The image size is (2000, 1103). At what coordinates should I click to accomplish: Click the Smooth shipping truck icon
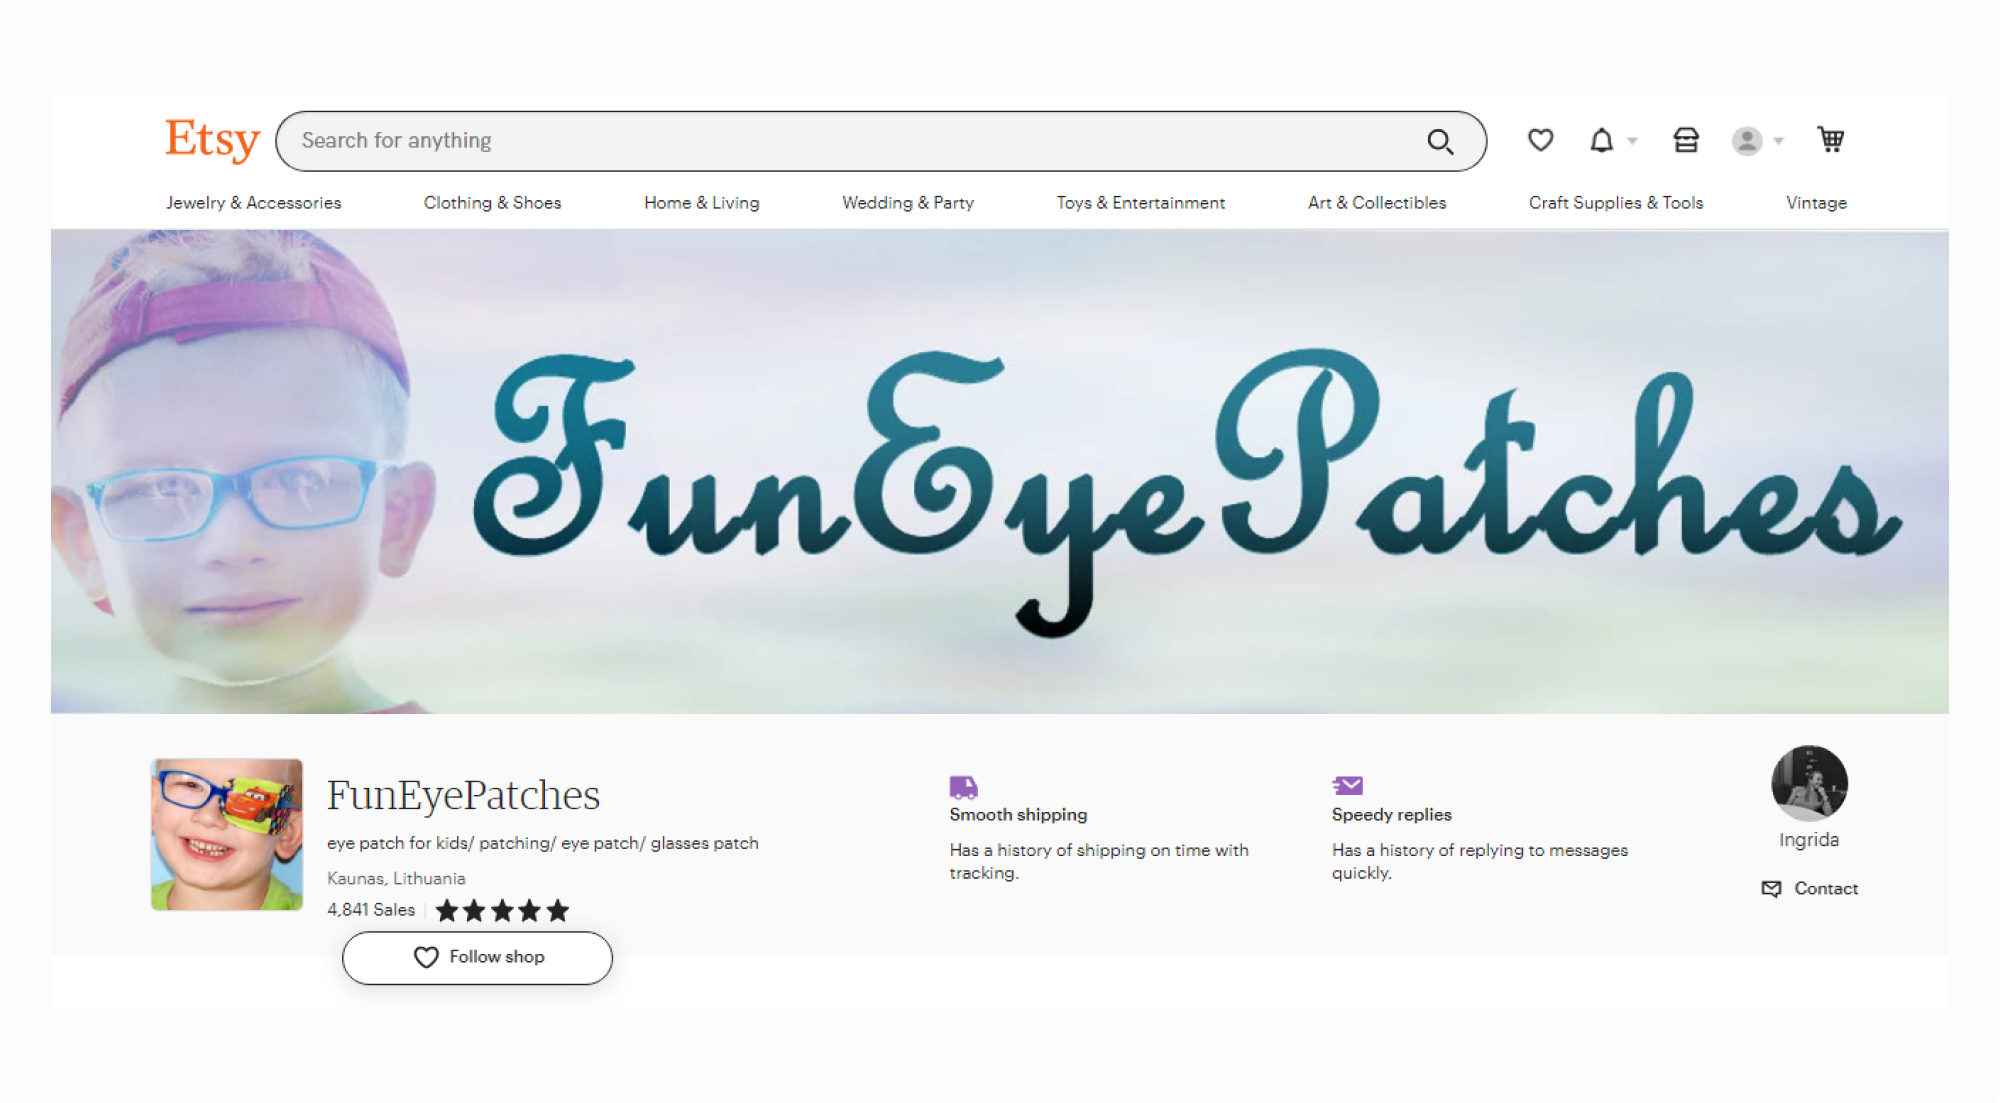tap(963, 787)
